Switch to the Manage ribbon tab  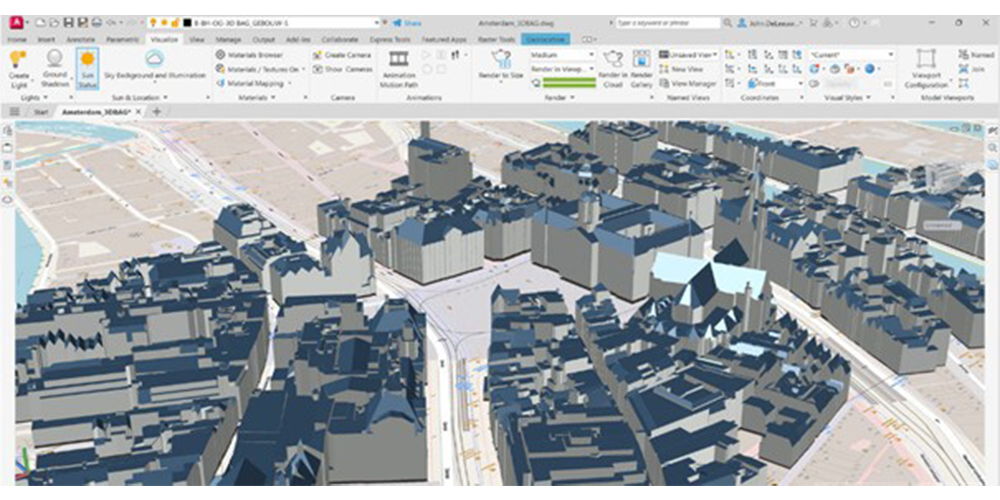coord(228,39)
